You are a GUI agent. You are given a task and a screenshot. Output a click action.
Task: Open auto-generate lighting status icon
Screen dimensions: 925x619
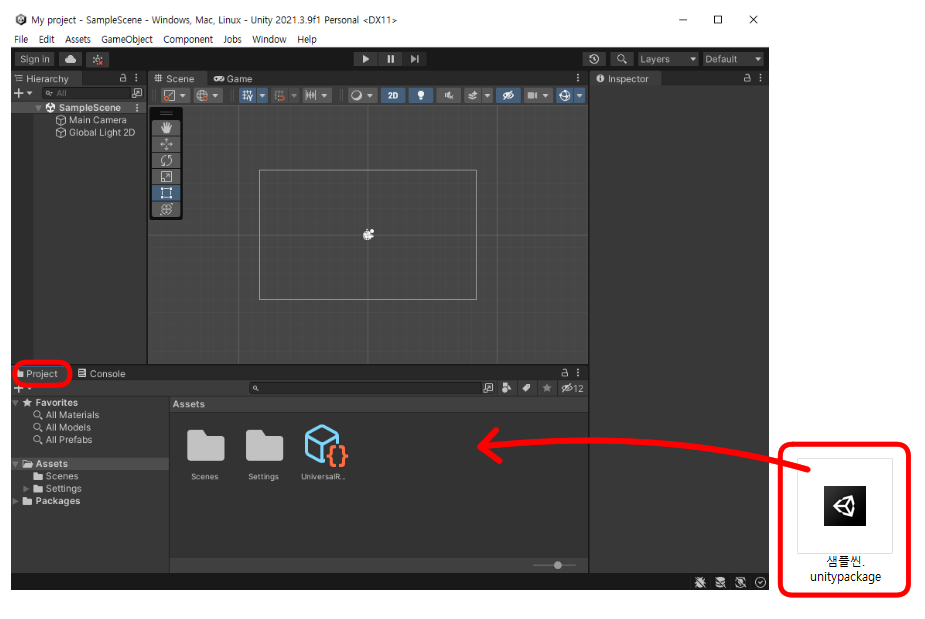pyautogui.click(x=740, y=582)
